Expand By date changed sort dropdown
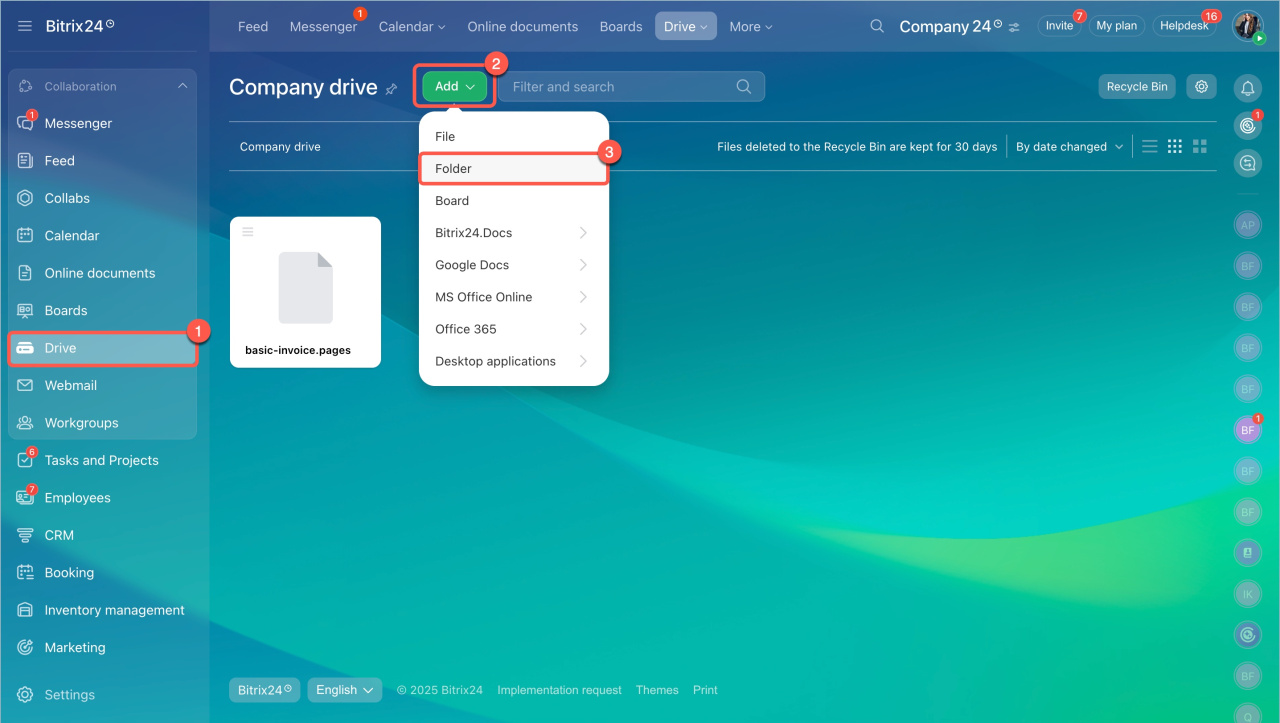This screenshot has height=723, width=1280. click(x=1061, y=147)
